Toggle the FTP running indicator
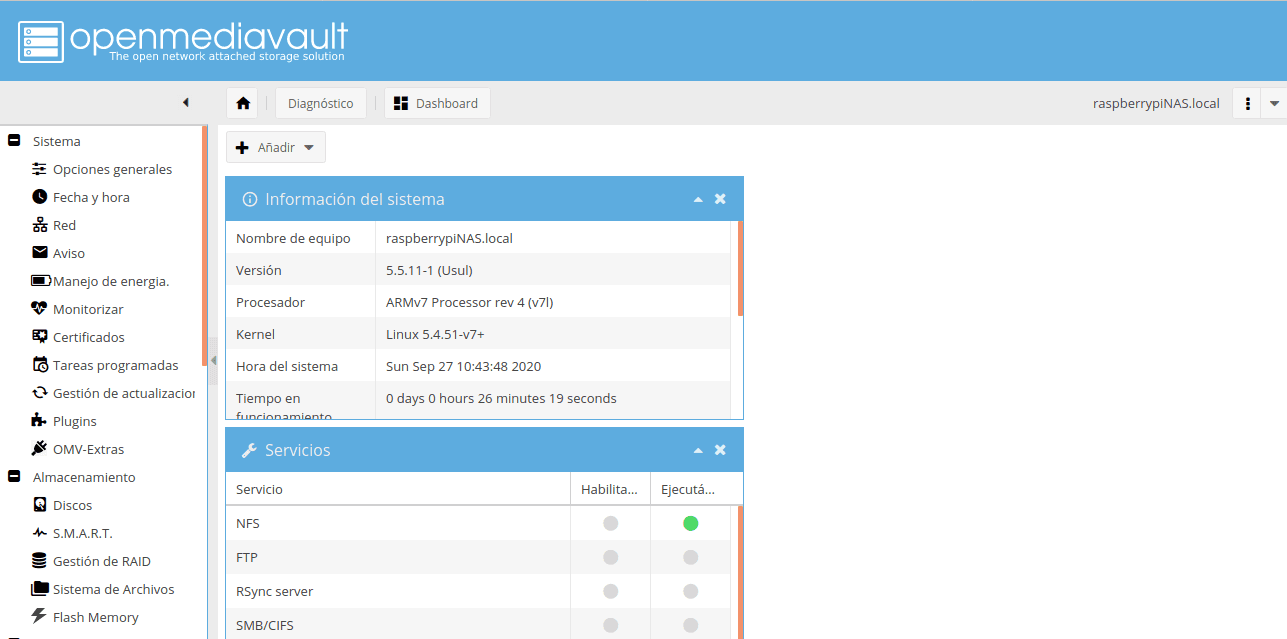 click(690, 556)
